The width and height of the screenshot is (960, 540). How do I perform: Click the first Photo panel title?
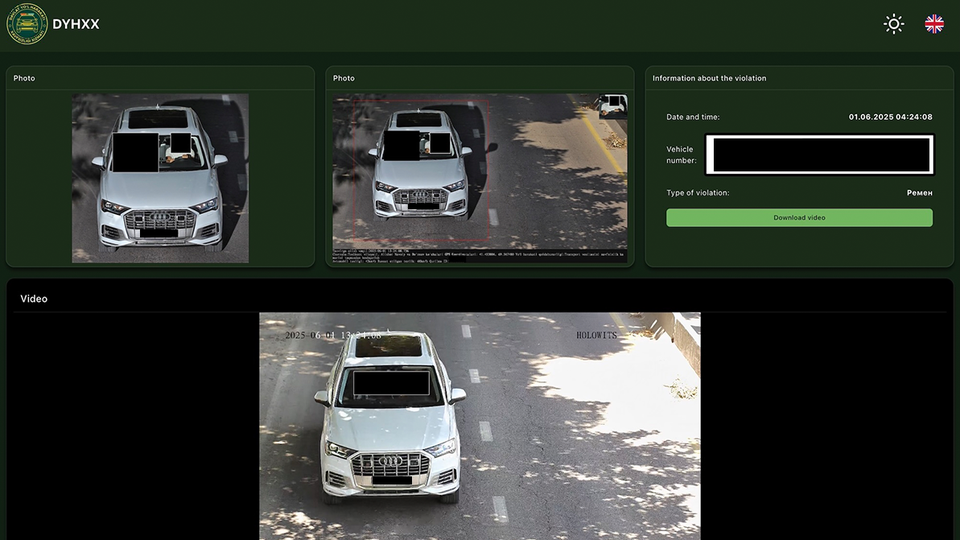click(x=24, y=78)
